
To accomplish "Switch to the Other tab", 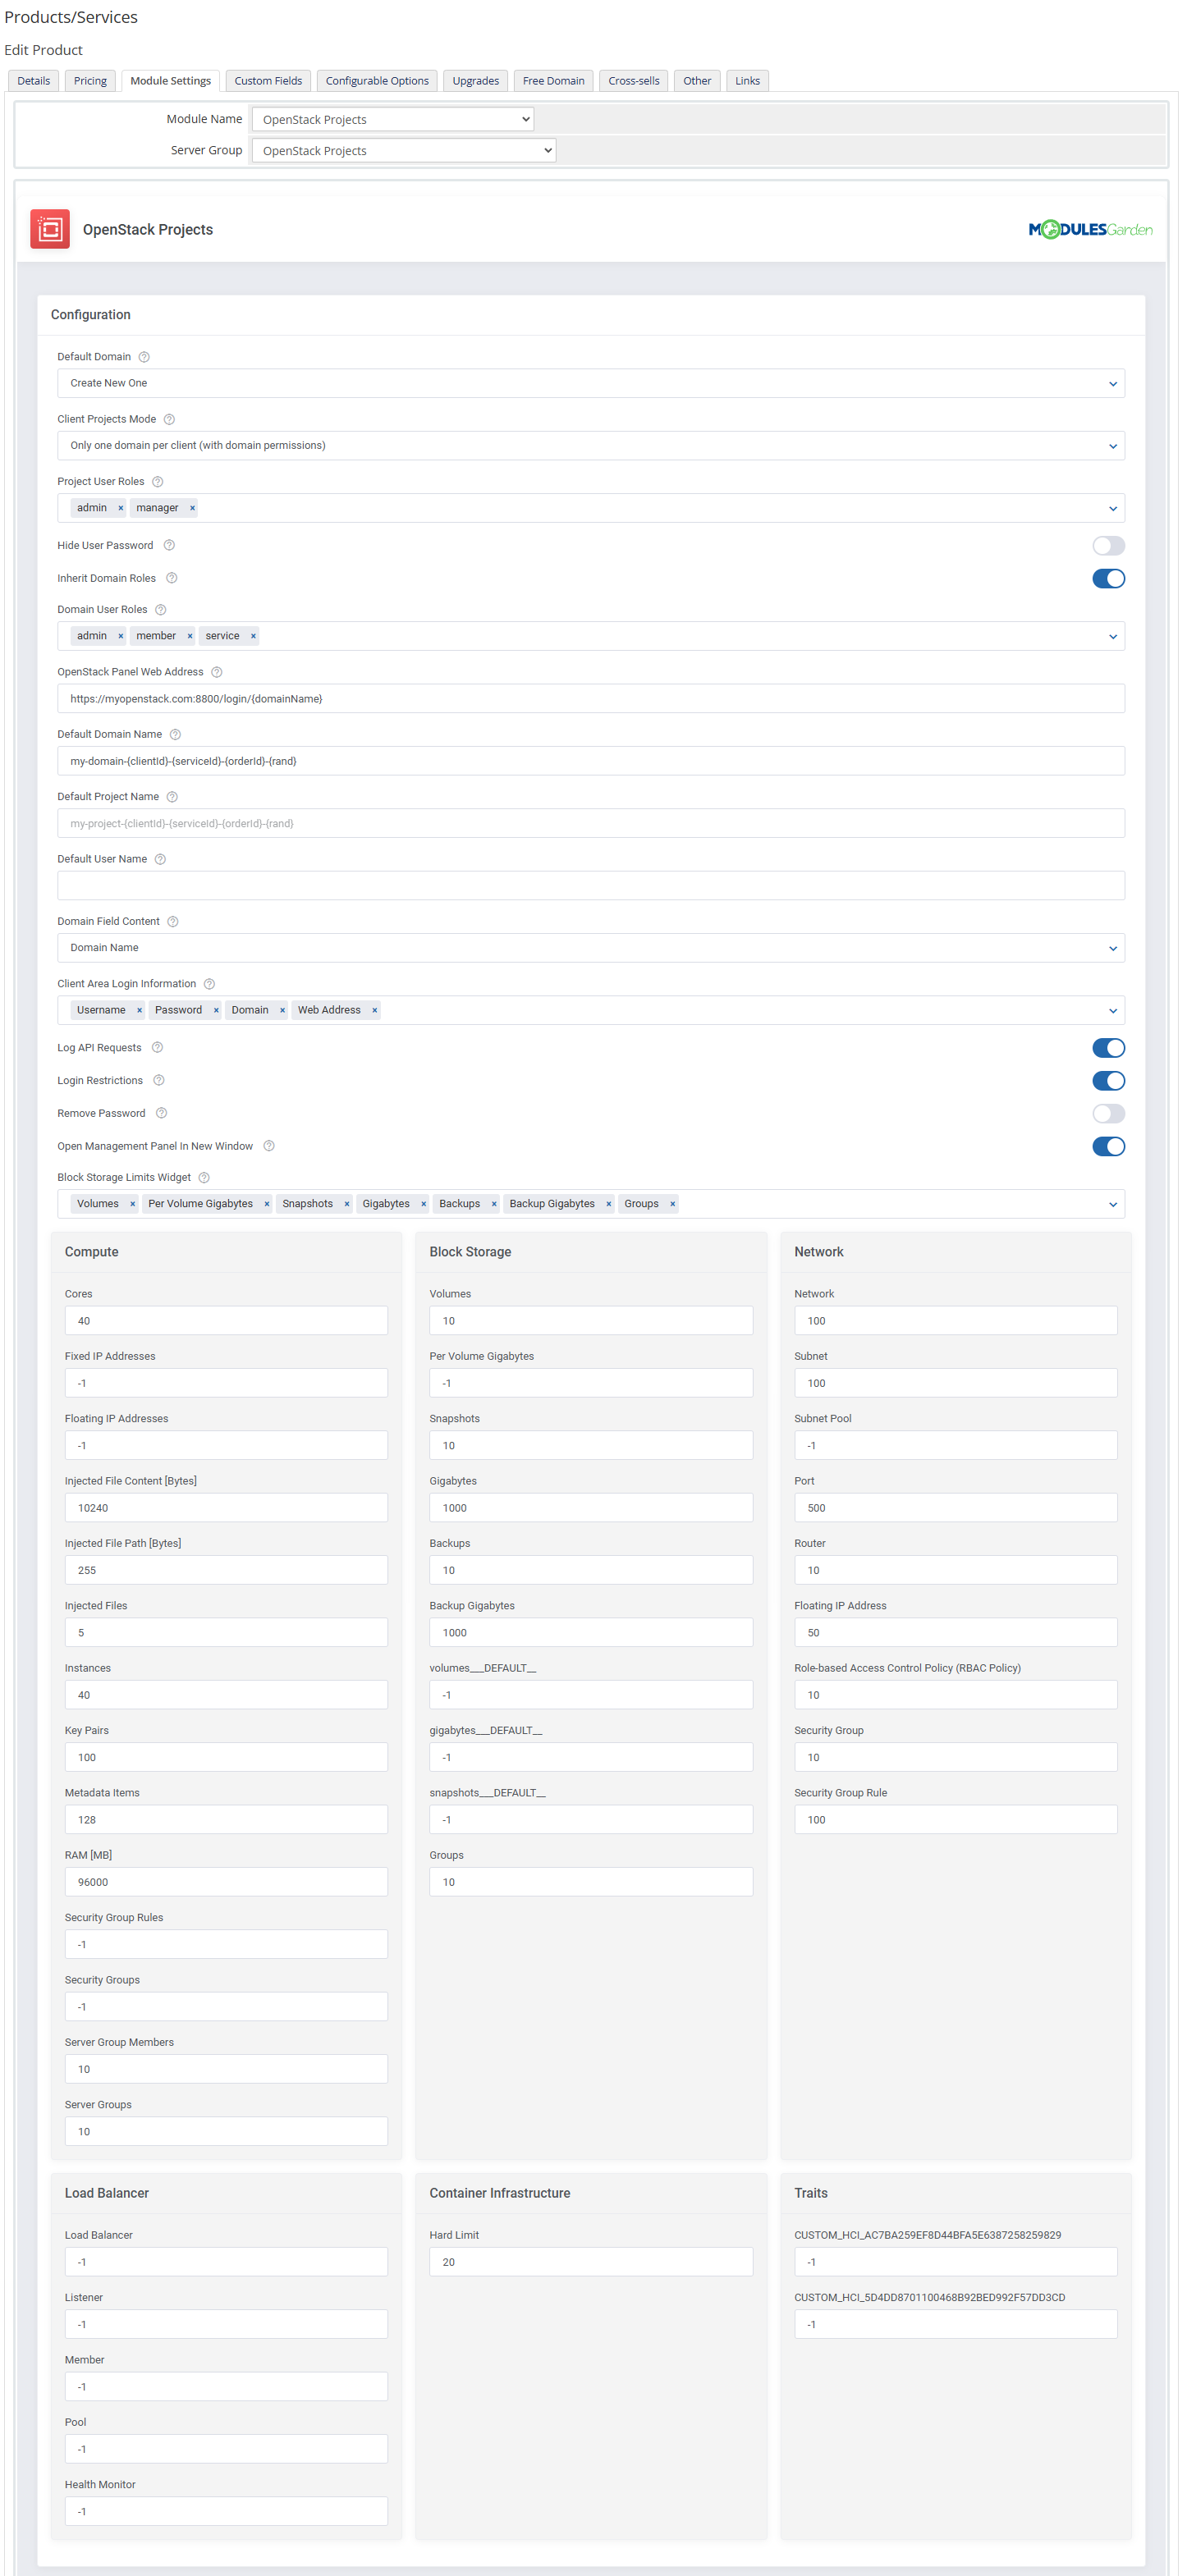I will coord(697,81).
